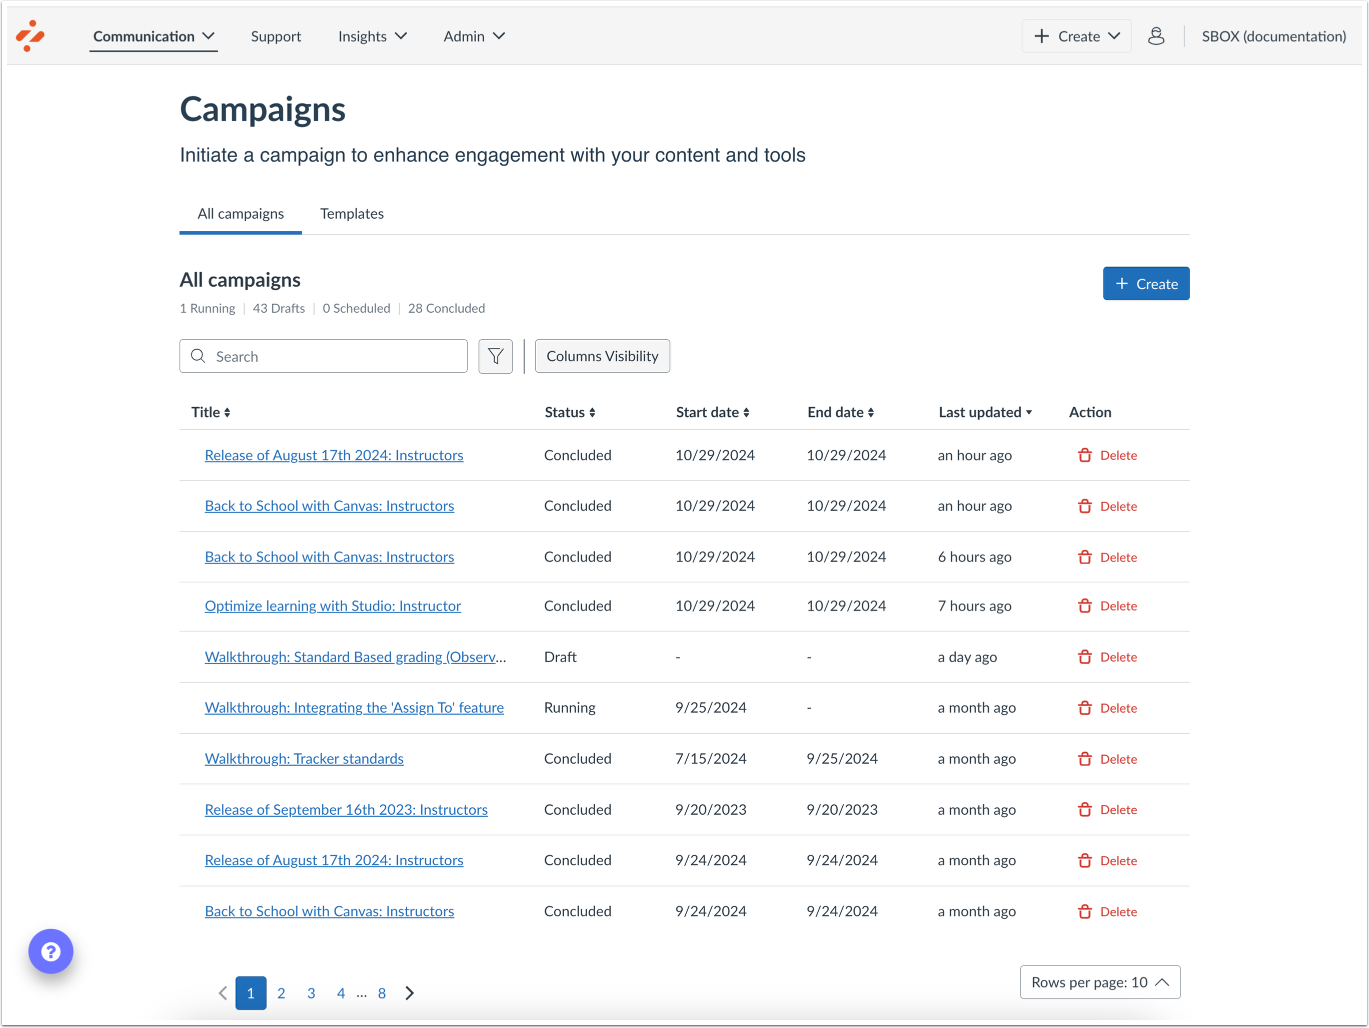
Task: Click the delete trash icon for the Draft campaign
Action: (1084, 657)
